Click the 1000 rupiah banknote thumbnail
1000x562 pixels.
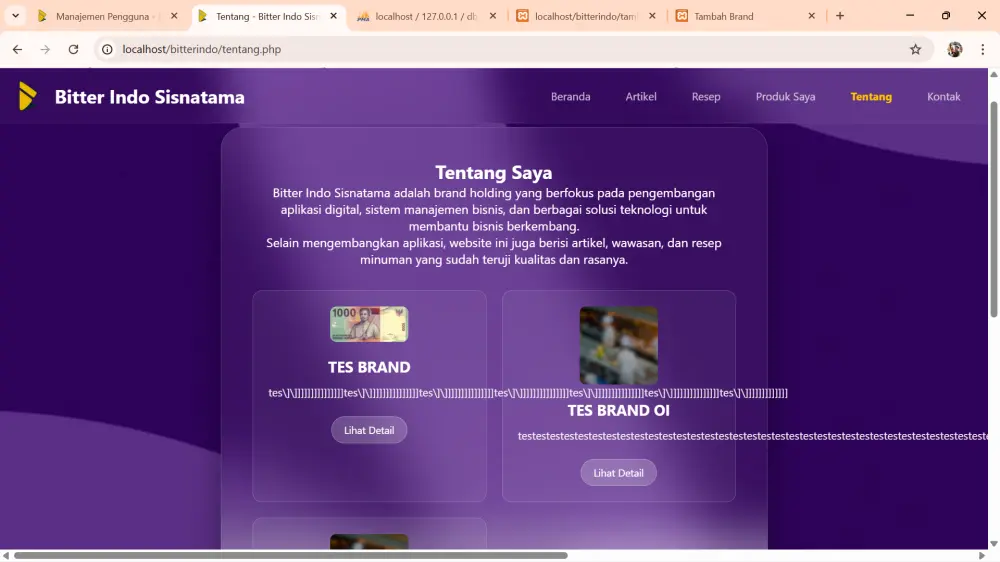(x=369, y=324)
